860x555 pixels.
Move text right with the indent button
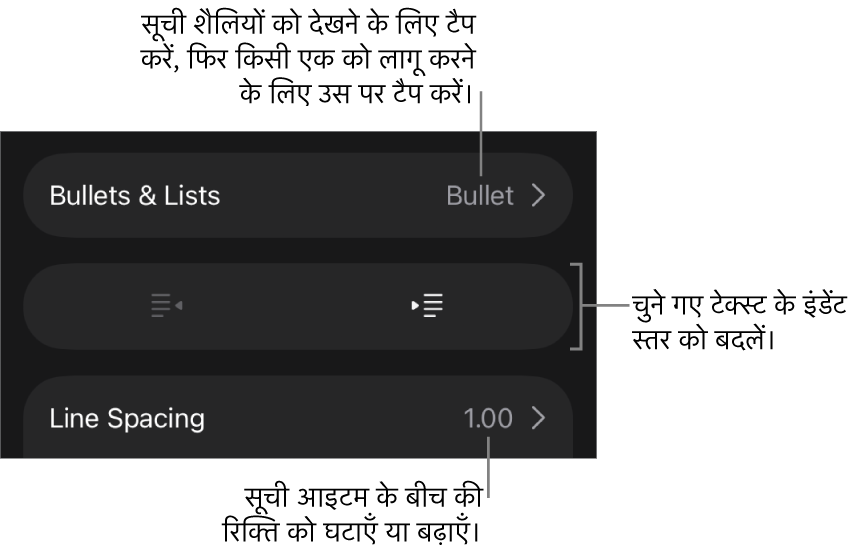[x=428, y=306]
